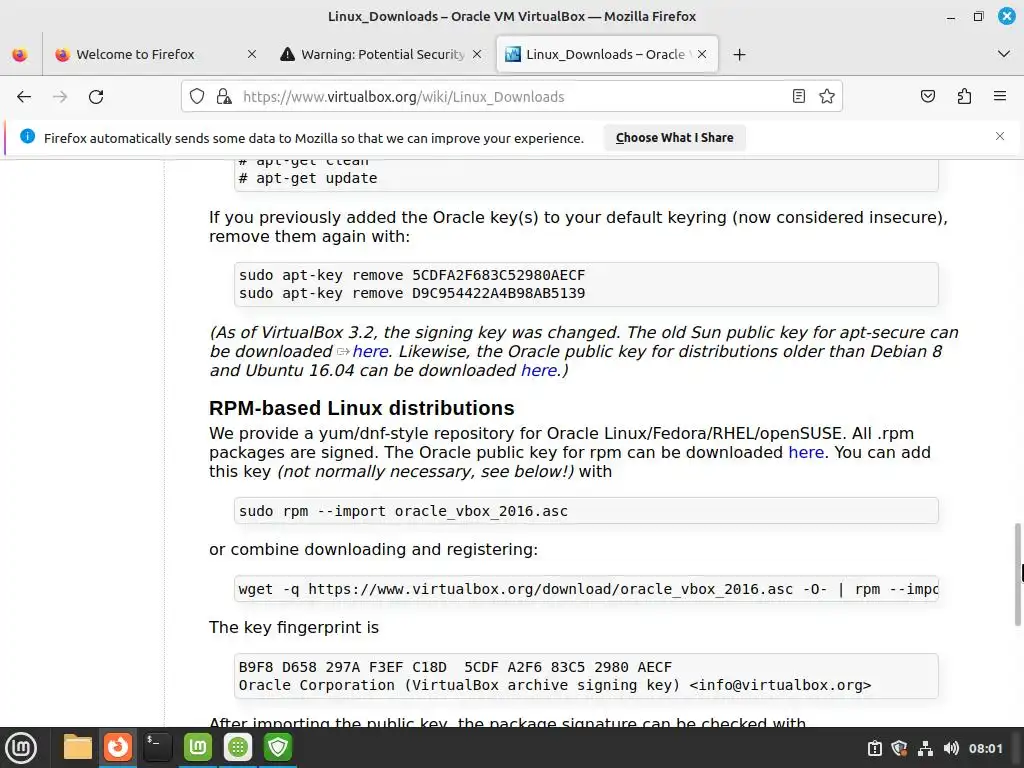Click the key fingerprint B9F8 D658 line
This screenshot has height=768, width=1024.
pyautogui.click(x=455, y=667)
